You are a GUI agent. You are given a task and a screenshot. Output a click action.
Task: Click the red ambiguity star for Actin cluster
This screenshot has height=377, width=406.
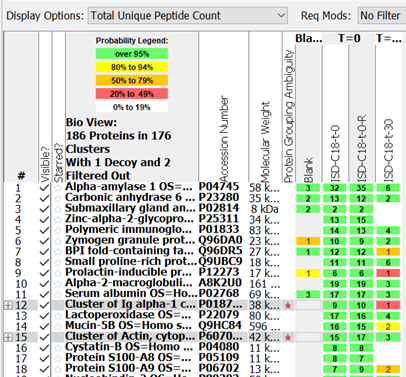288,337
